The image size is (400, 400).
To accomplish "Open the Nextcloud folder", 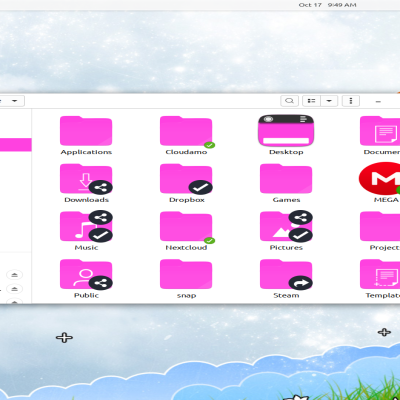I will coord(186,226).
